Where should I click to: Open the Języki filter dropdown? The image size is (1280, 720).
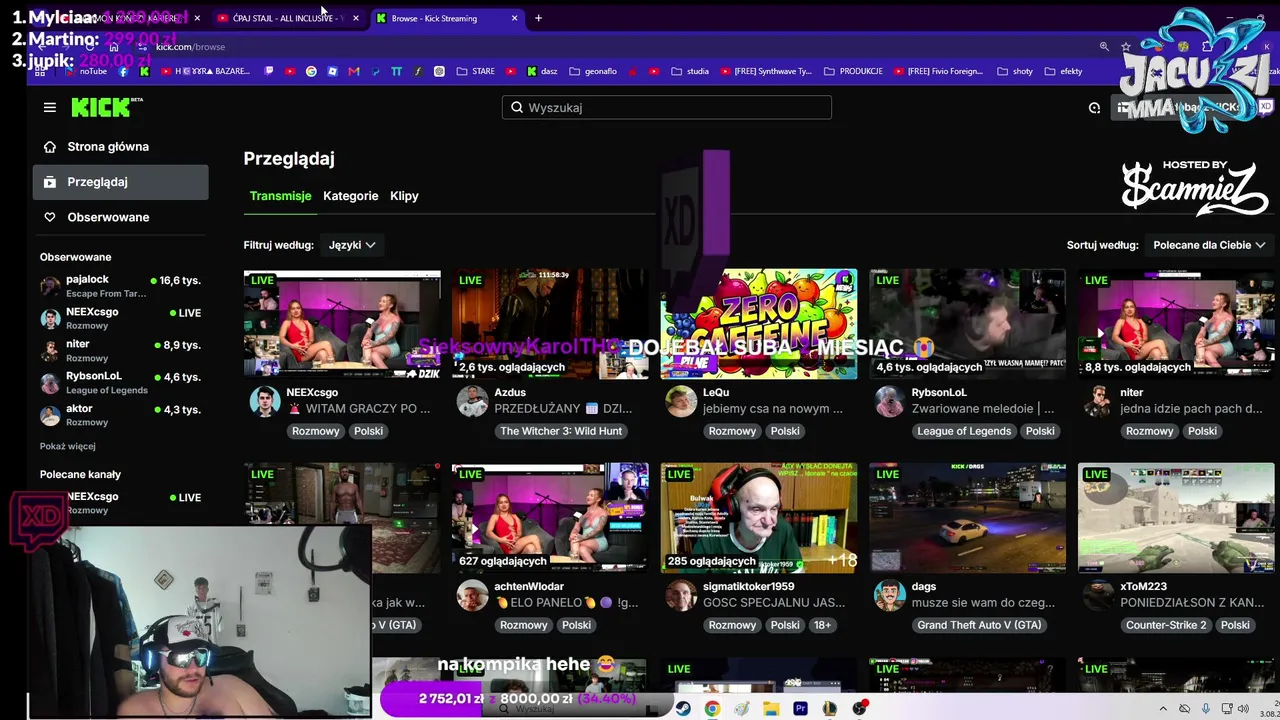[x=352, y=245]
